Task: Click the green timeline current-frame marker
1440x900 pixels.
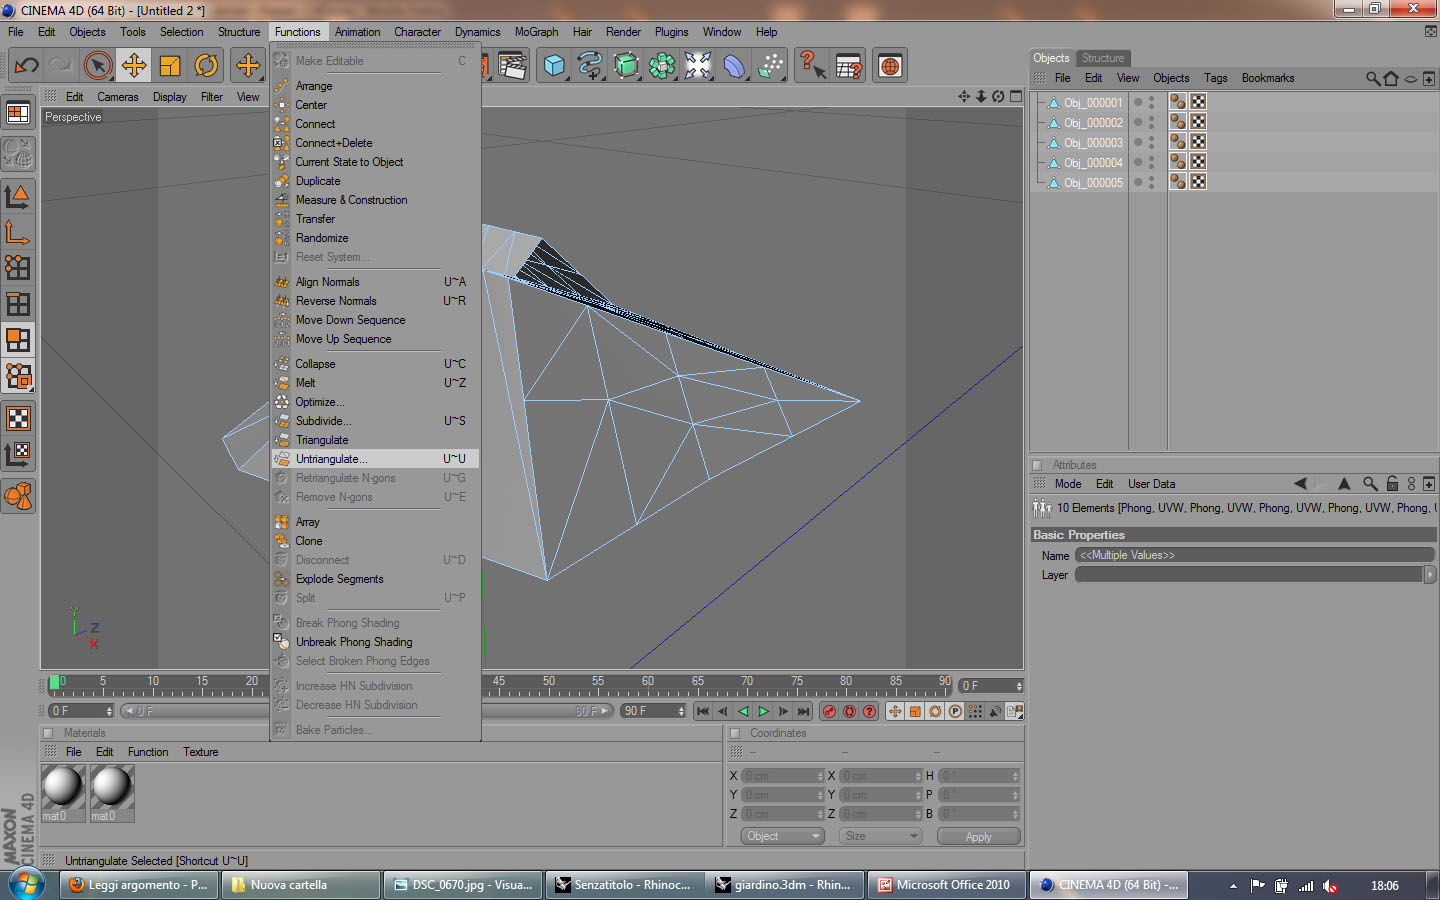Action: pyautogui.click(x=54, y=682)
